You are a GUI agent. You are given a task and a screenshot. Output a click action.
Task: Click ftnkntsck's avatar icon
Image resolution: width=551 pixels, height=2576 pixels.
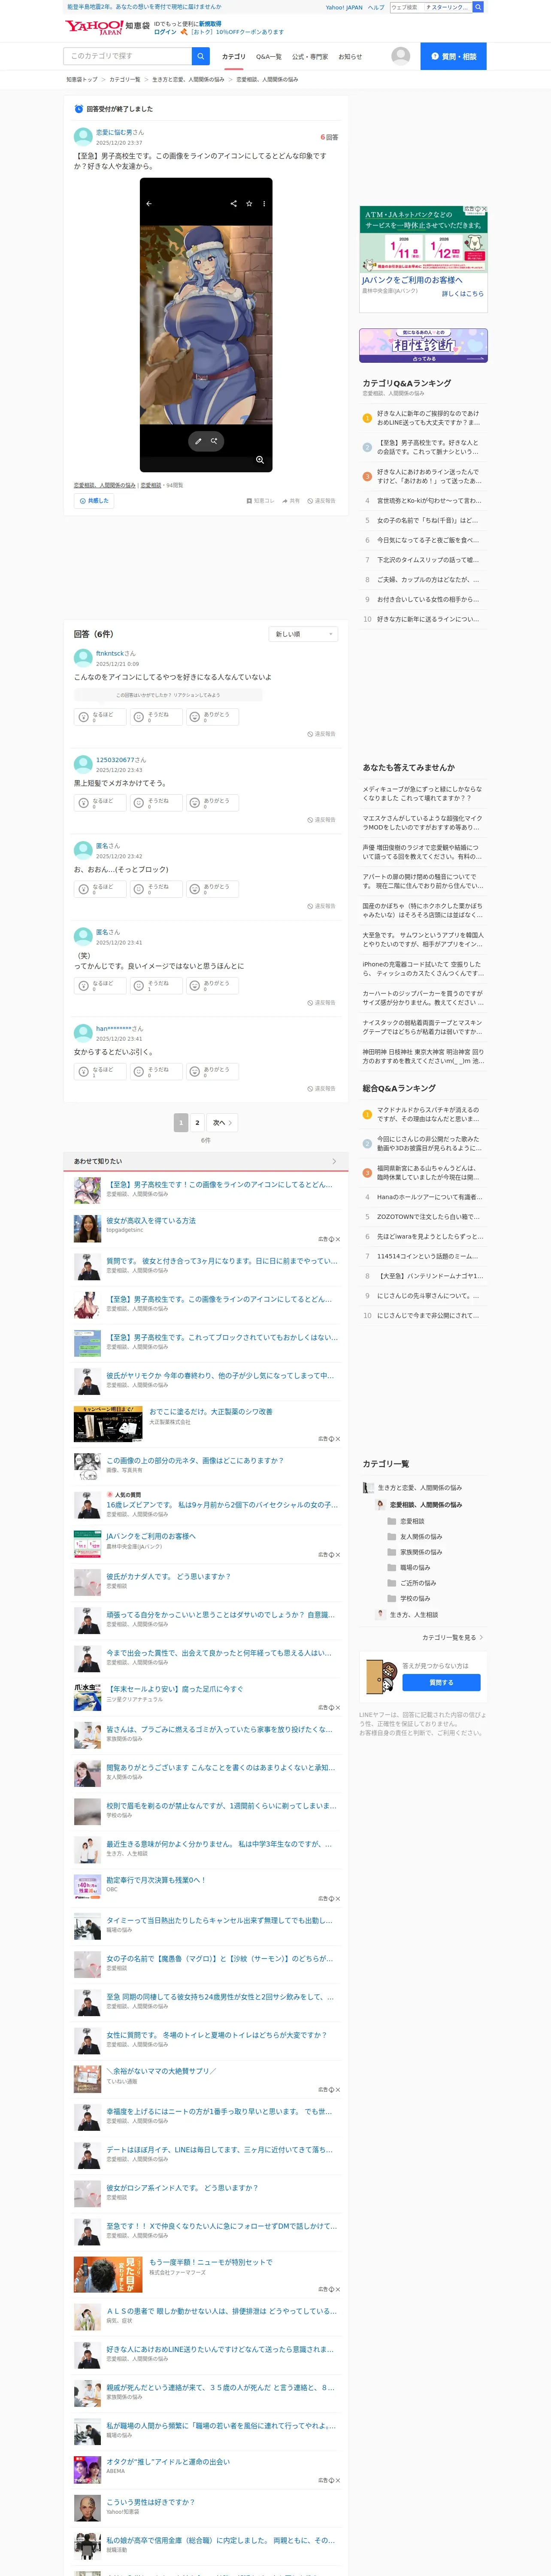point(83,658)
